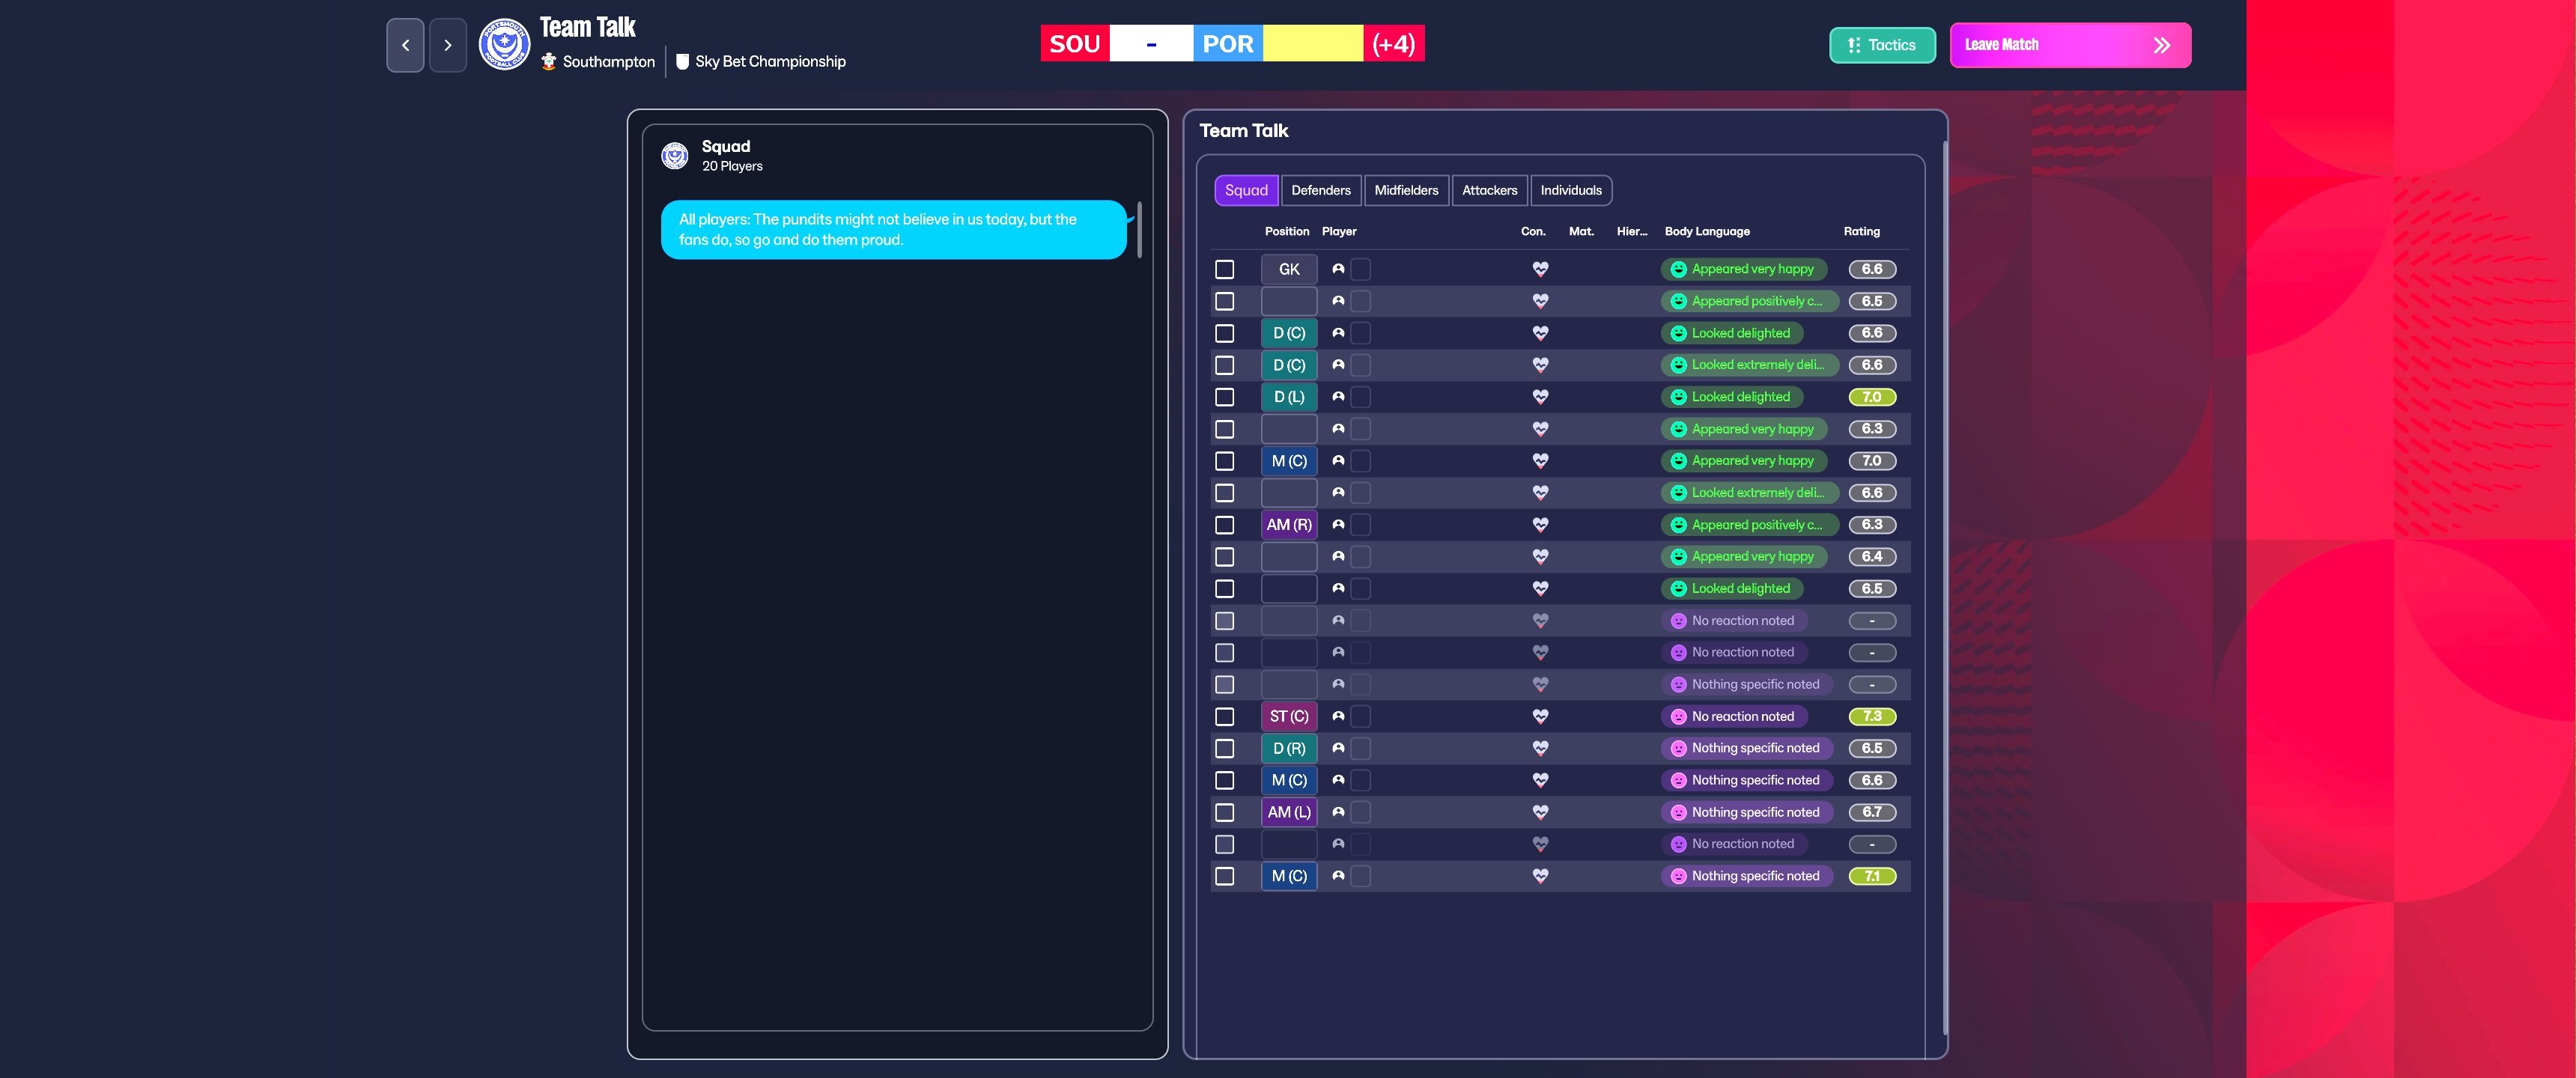2576x1078 pixels.
Task: Click the Portsmouth club badge in header
Action: coord(504,45)
